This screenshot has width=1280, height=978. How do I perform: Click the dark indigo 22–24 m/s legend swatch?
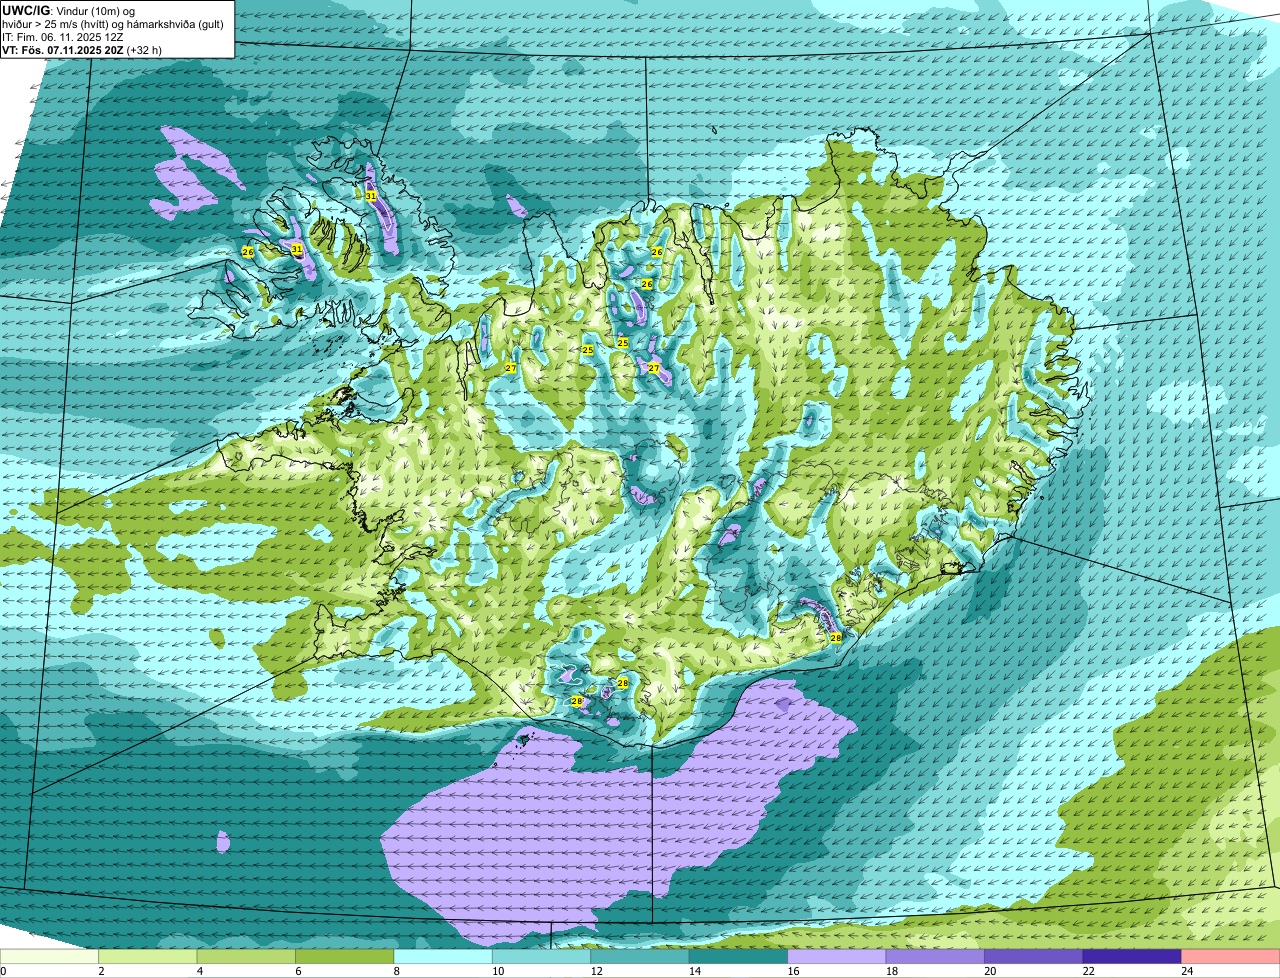tap(1133, 956)
